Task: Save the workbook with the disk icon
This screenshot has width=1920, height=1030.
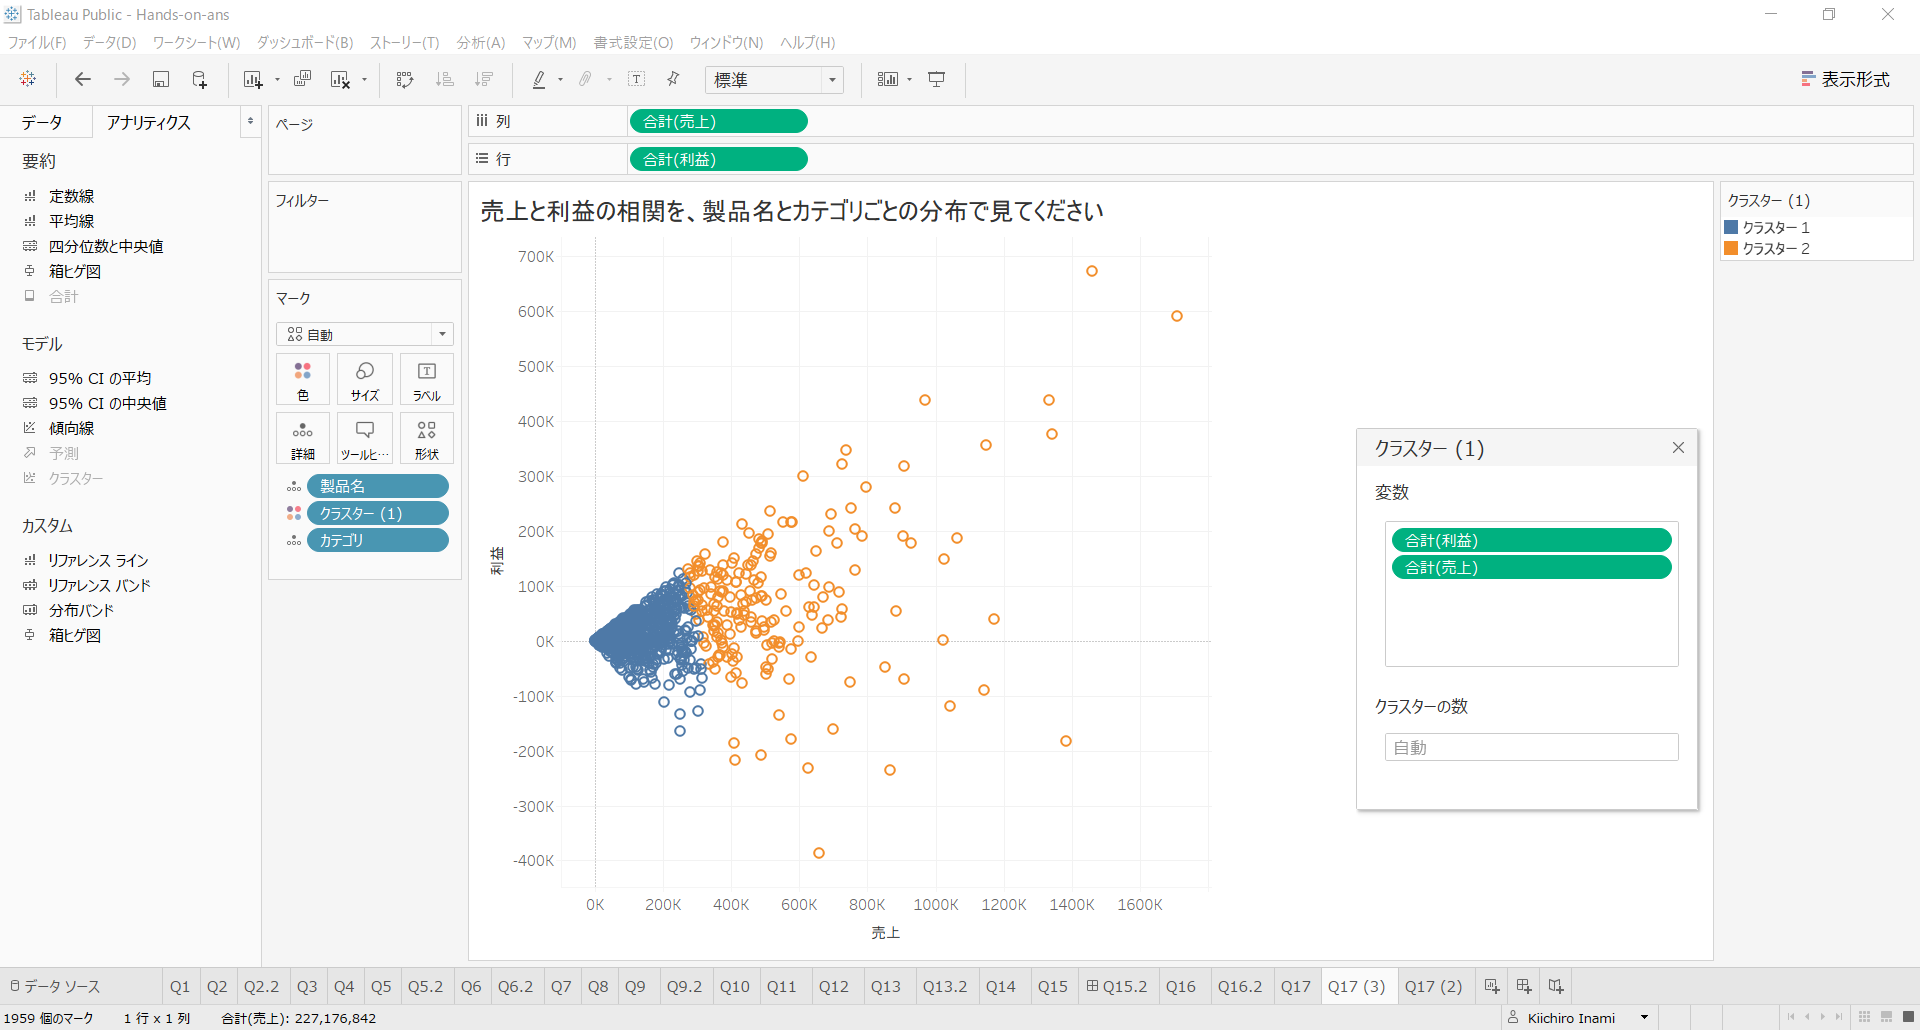Action: 160,79
